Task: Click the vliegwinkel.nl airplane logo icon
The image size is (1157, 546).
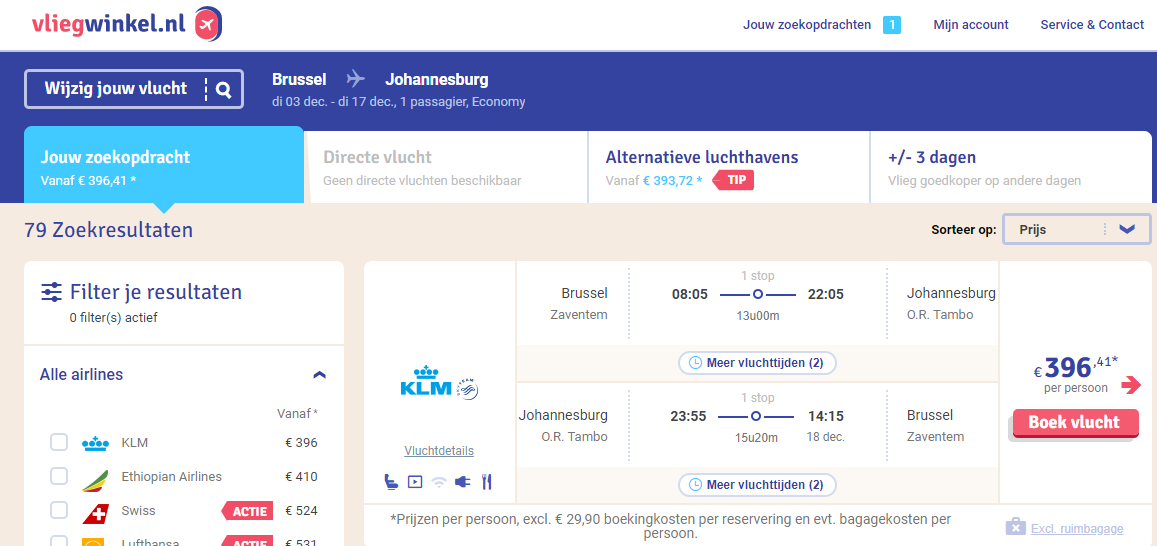Action: tap(208, 26)
